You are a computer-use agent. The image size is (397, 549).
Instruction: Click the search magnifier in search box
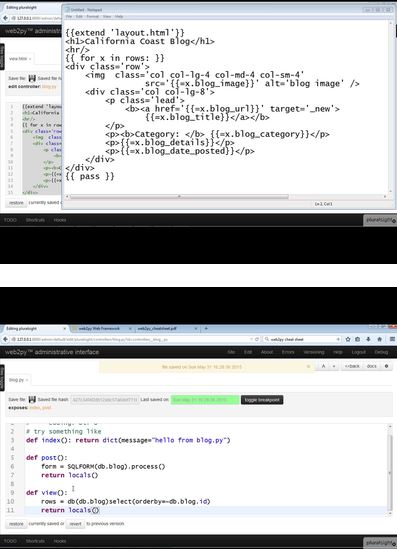[x=267, y=339]
